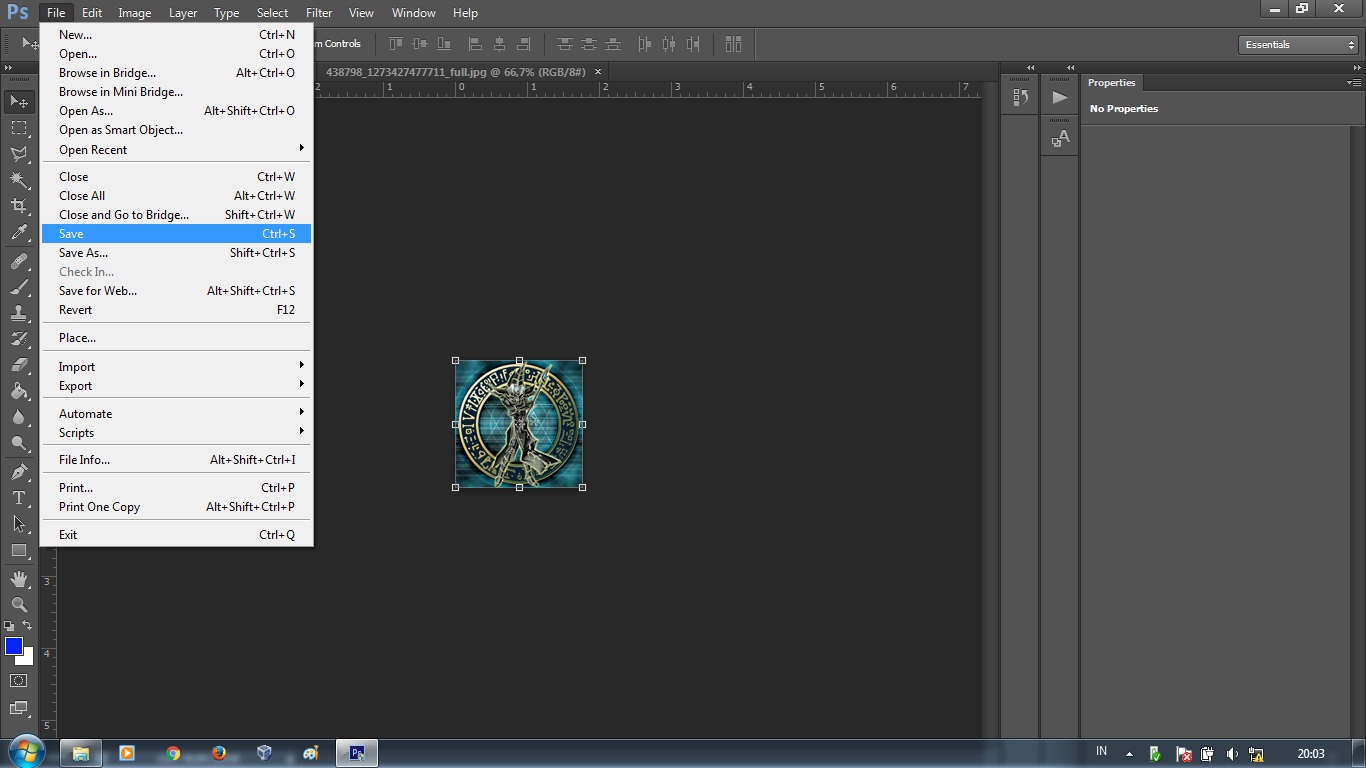
Task: Open the Windows Start menu
Action: [25, 752]
